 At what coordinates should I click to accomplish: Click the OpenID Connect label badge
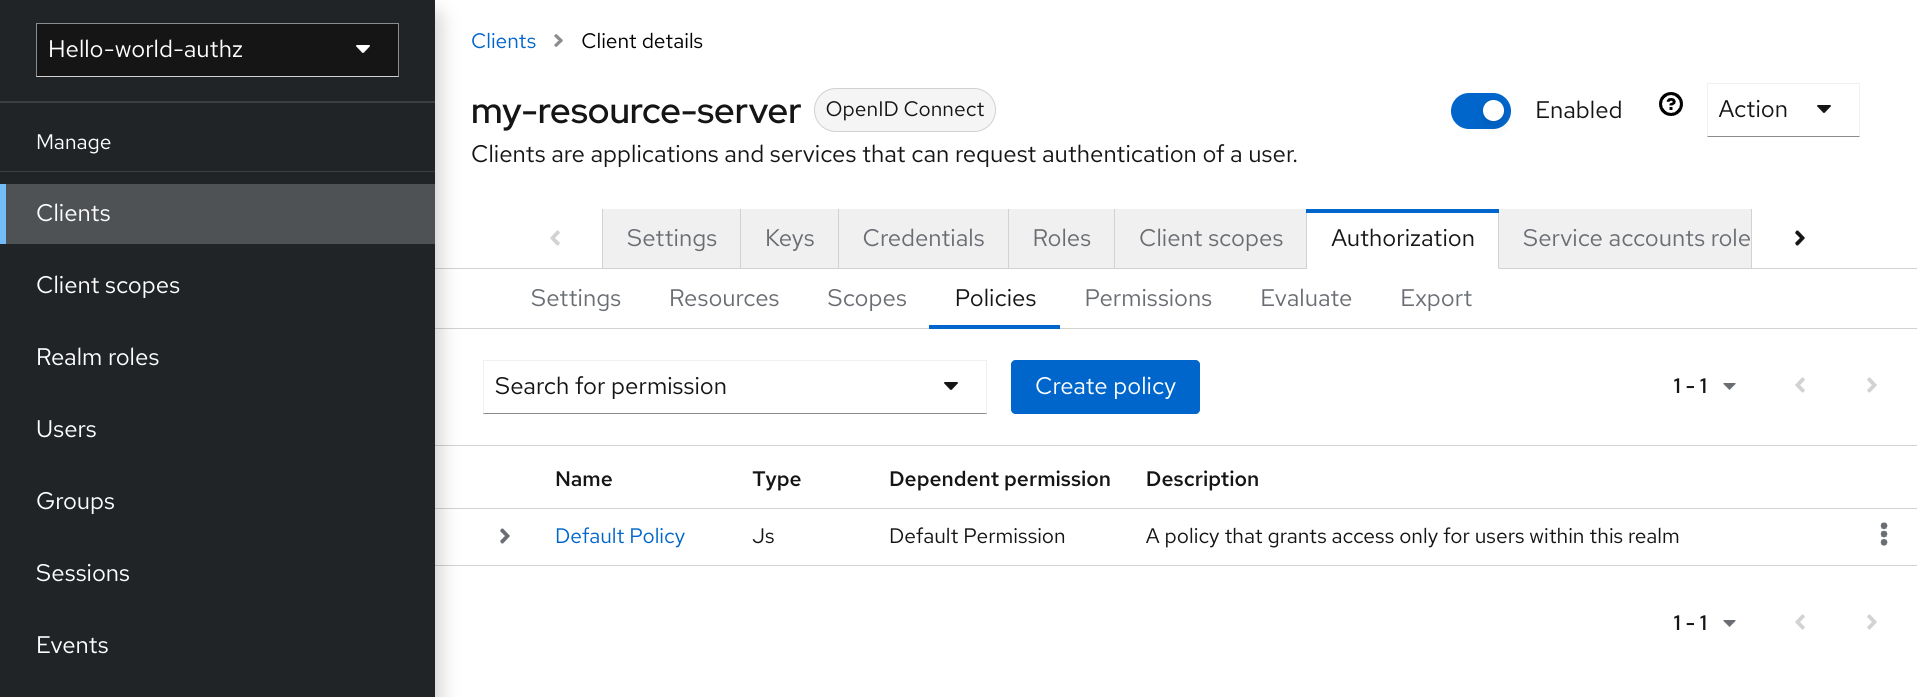click(x=904, y=109)
